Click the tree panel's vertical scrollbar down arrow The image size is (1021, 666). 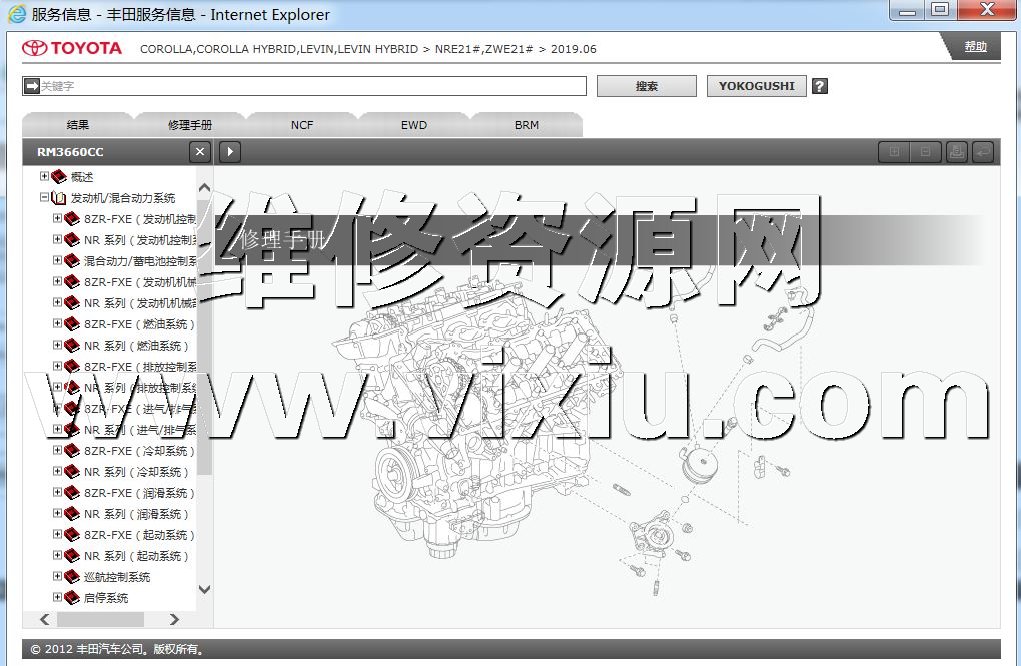[x=205, y=590]
